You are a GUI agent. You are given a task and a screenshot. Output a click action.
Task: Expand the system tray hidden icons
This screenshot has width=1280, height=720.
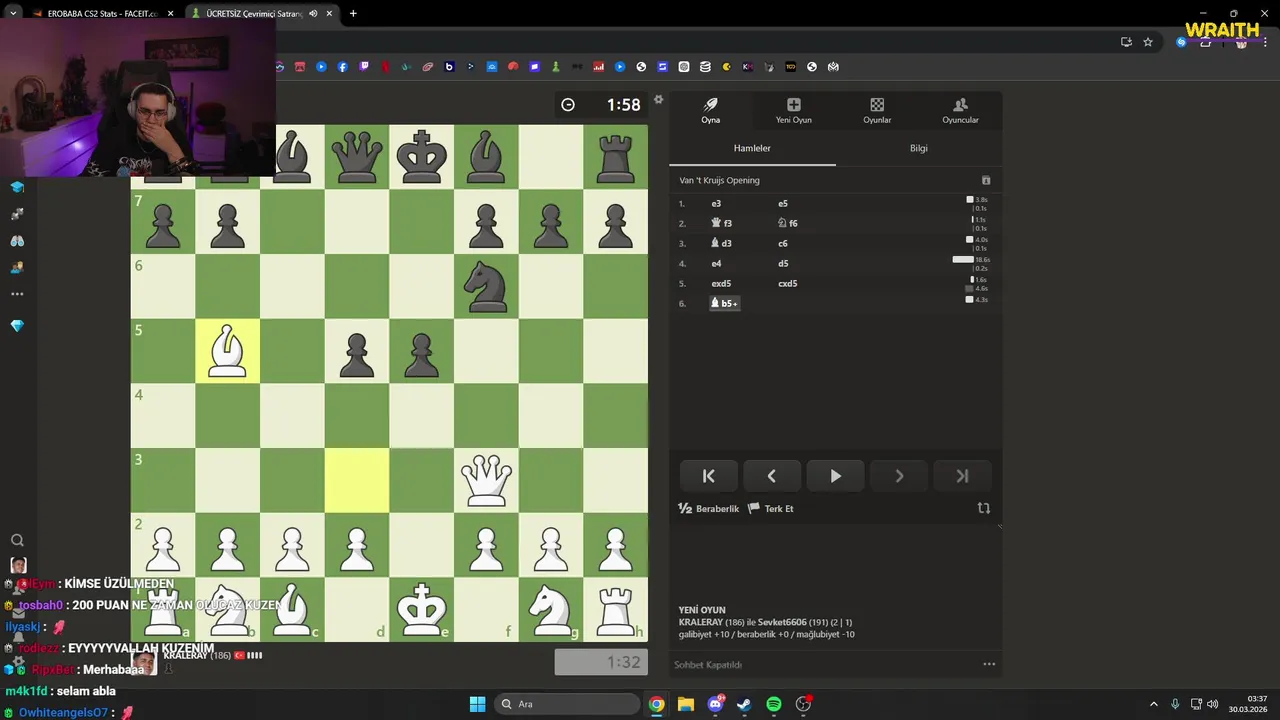pyautogui.click(x=1153, y=704)
